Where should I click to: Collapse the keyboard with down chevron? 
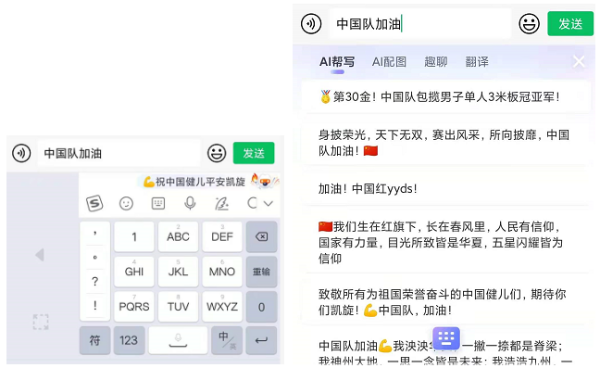(x=269, y=204)
